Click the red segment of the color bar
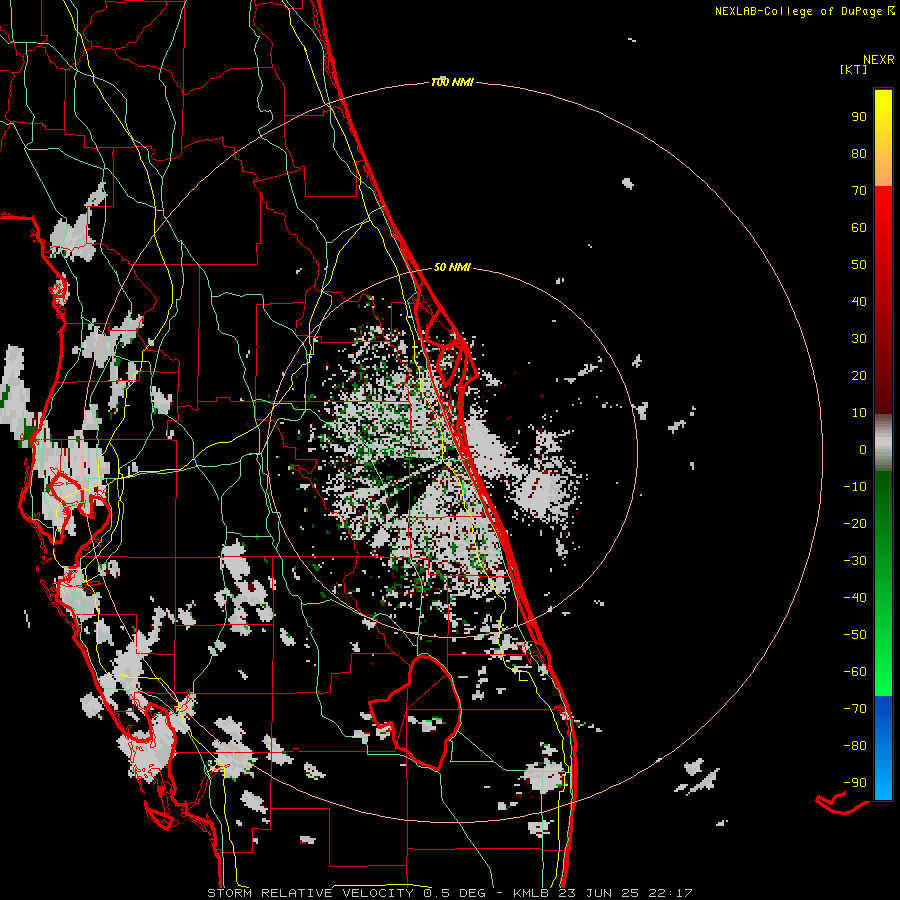The width and height of the screenshot is (900, 900). pos(883,300)
